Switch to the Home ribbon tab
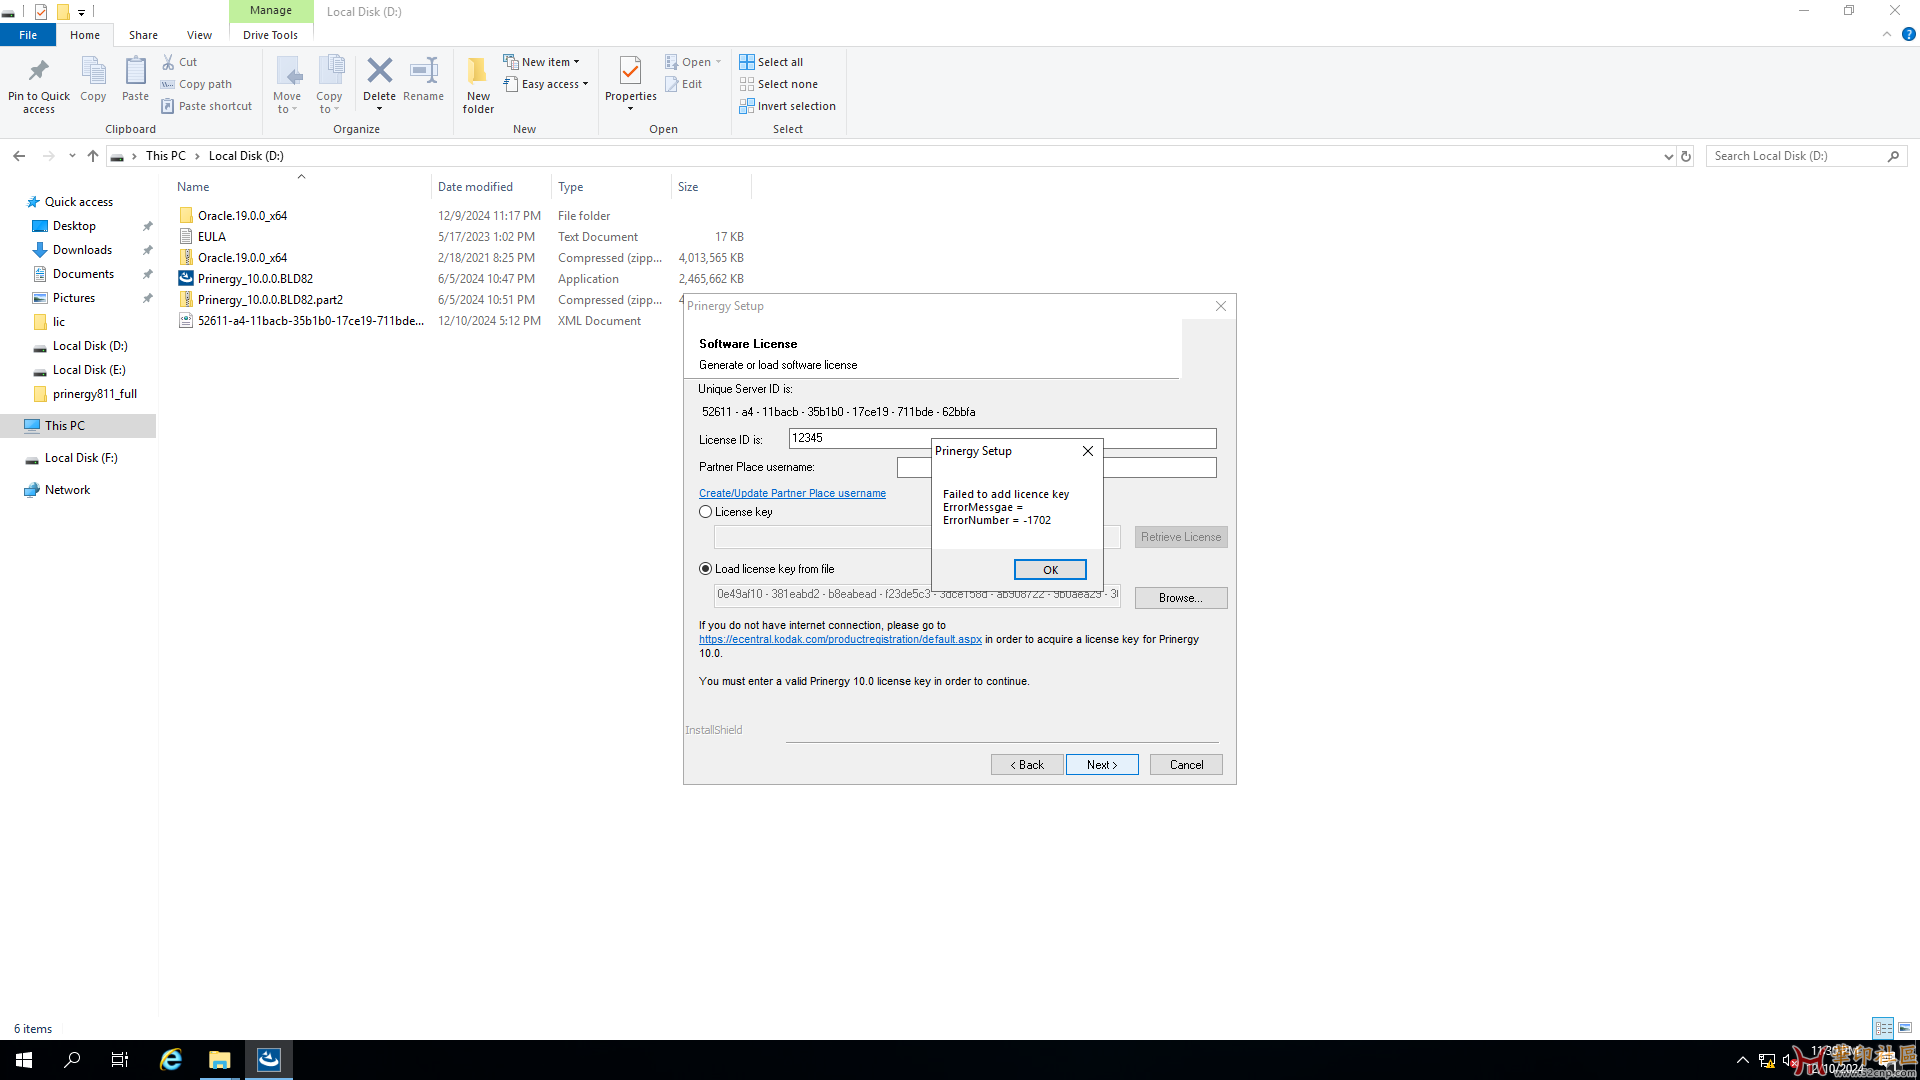Screen dimensions: 1920x1080 pos(85,35)
